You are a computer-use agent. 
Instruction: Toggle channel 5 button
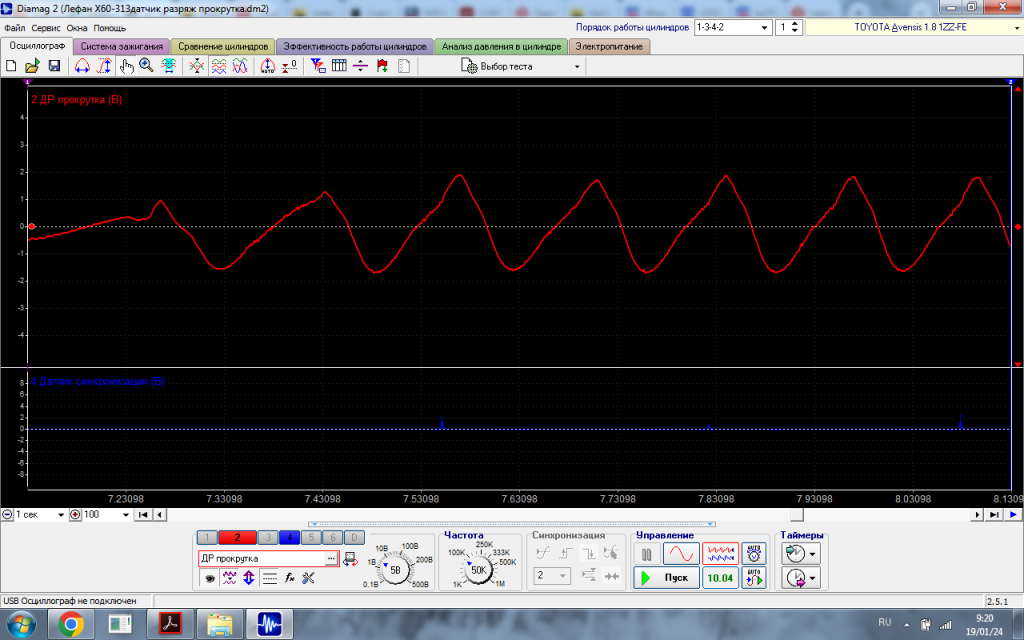[x=311, y=537]
